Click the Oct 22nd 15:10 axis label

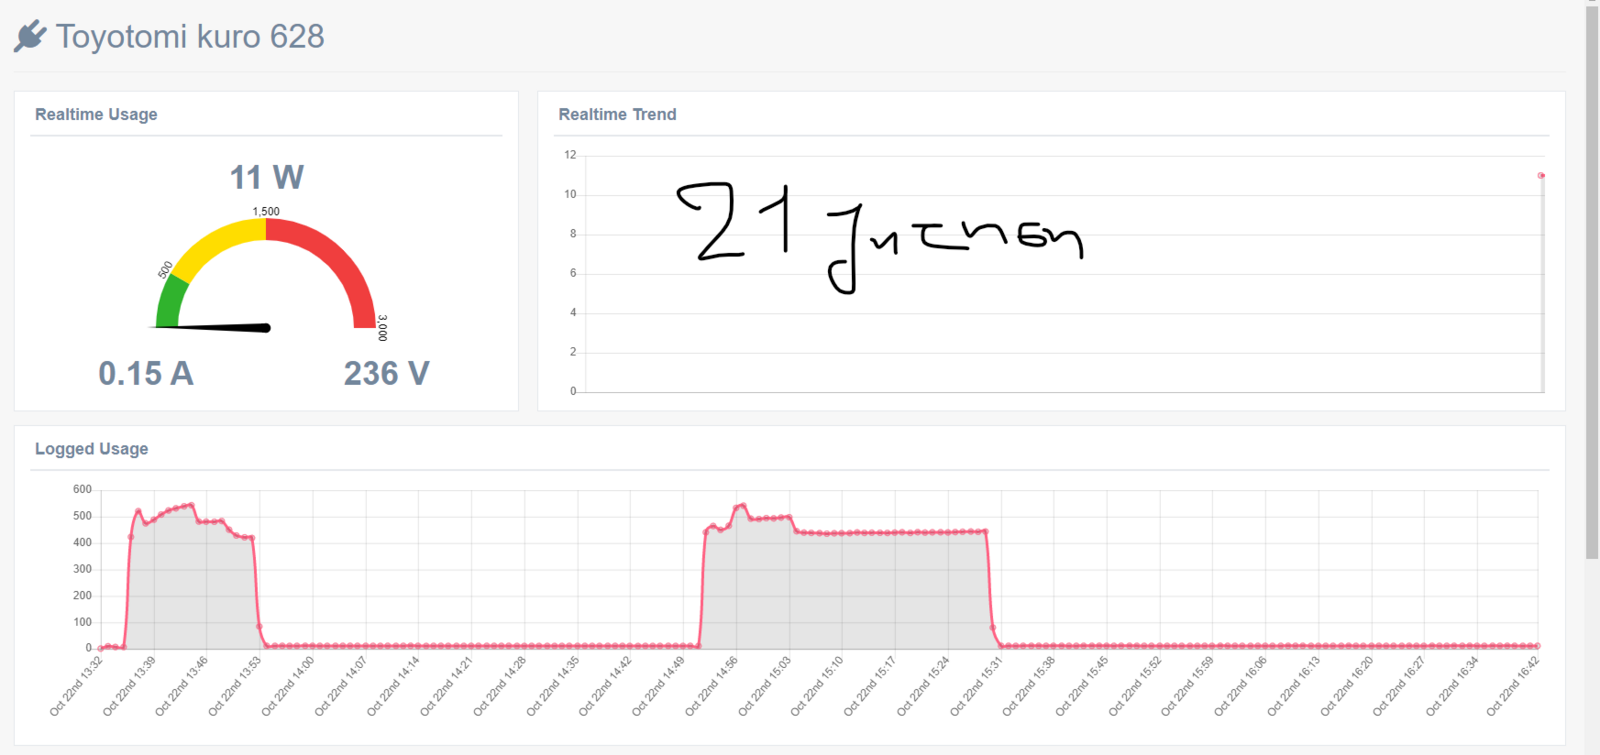click(x=817, y=686)
